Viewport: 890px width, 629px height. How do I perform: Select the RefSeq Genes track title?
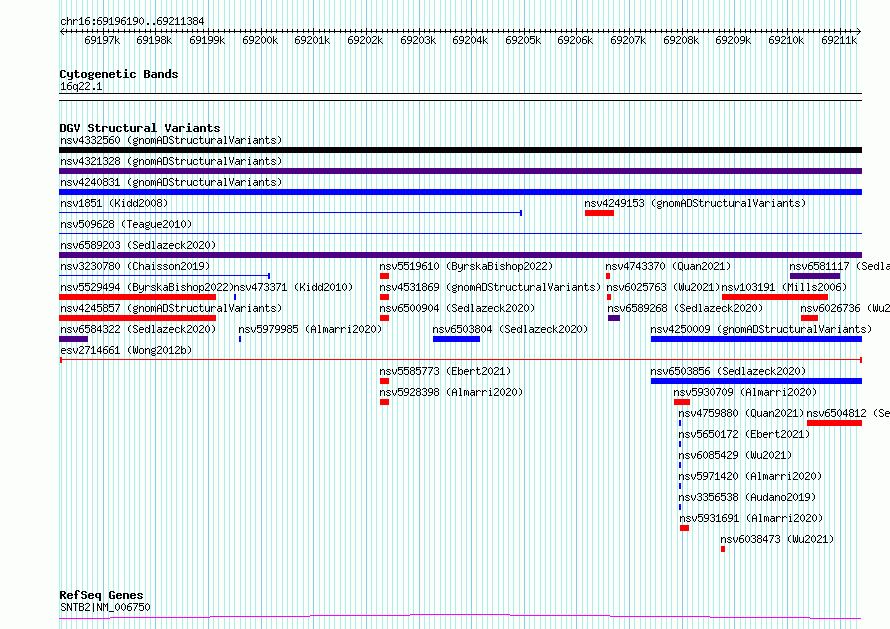tap(101, 596)
